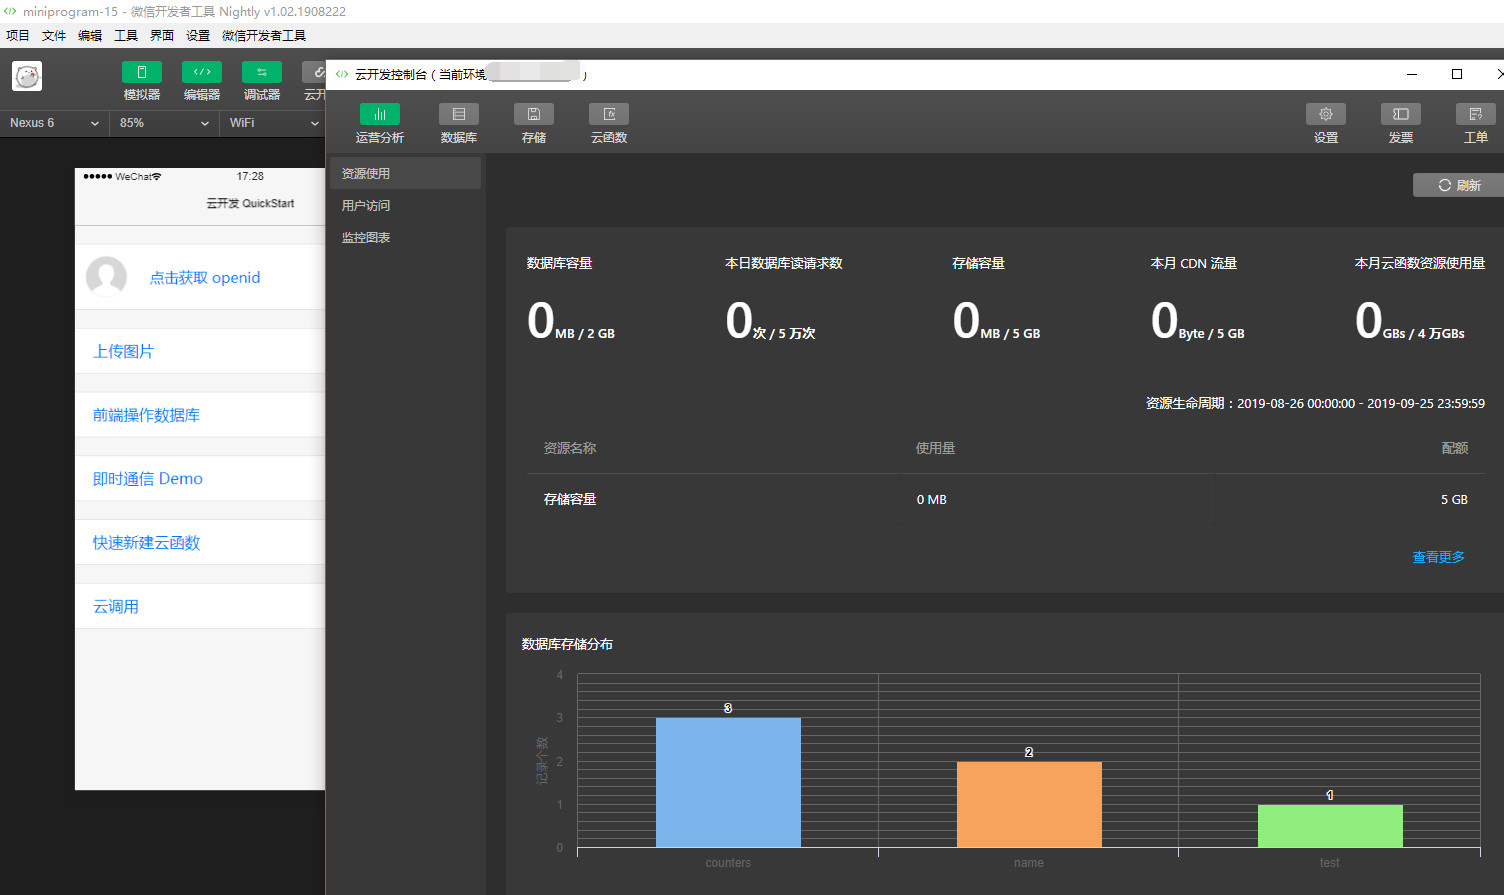
Task: Click the profile avatar placeholder in simulator
Action: tap(106, 277)
